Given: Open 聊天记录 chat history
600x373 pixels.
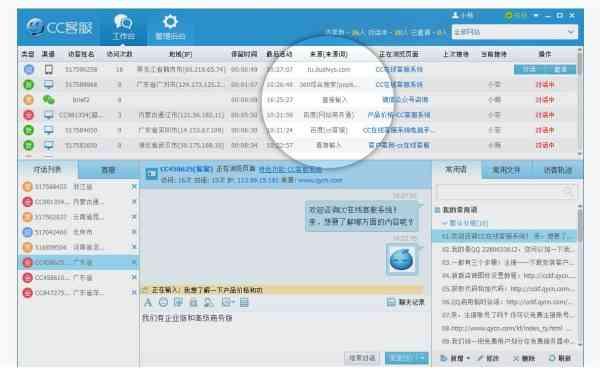Looking at the screenshot, I should pyautogui.click(x=406, y=302).
